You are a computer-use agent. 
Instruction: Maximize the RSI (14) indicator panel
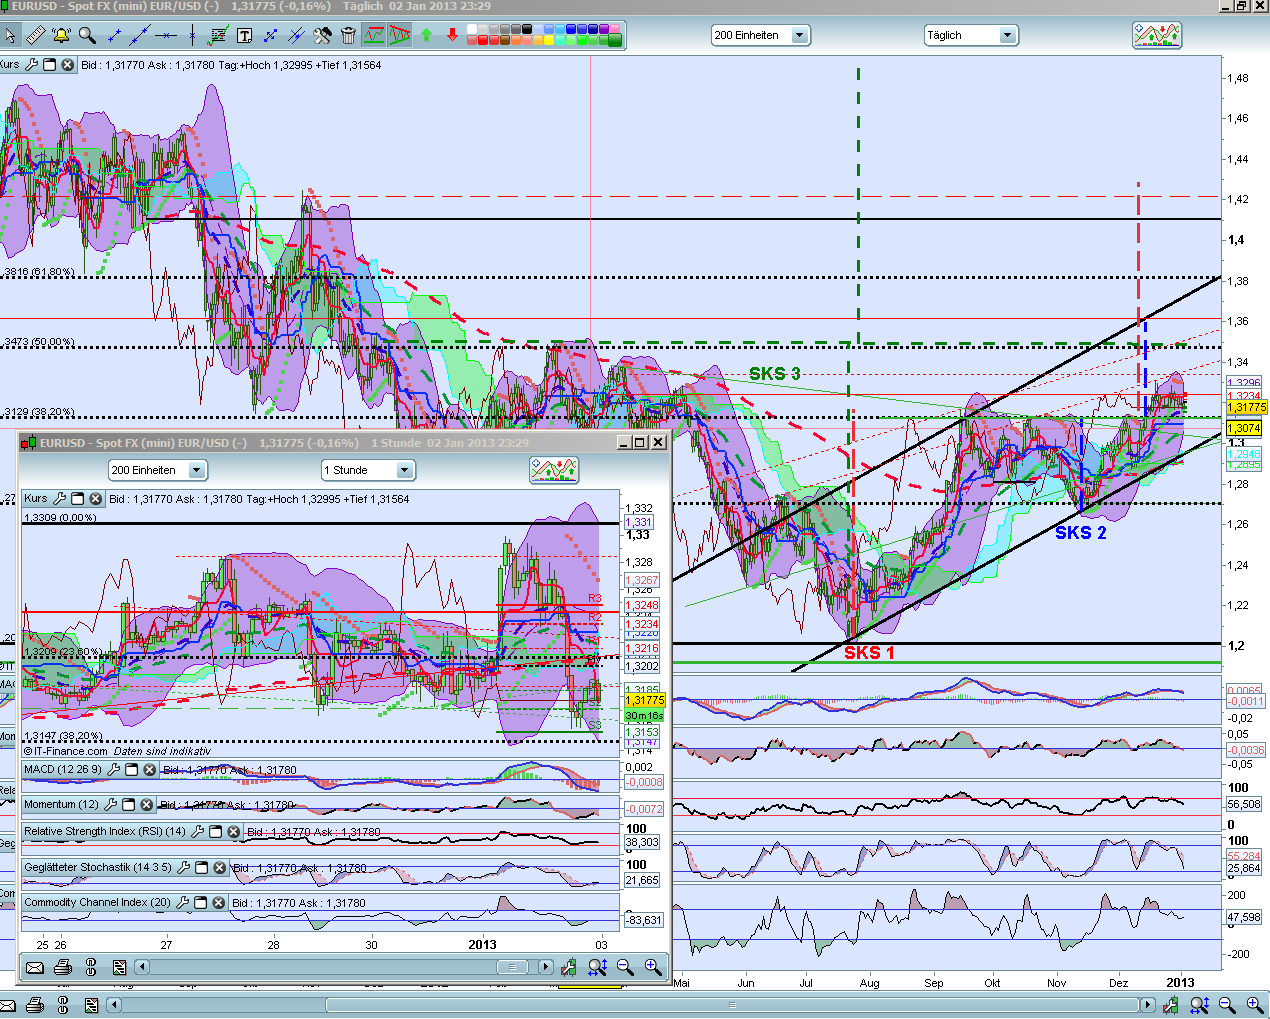(215, 832)
